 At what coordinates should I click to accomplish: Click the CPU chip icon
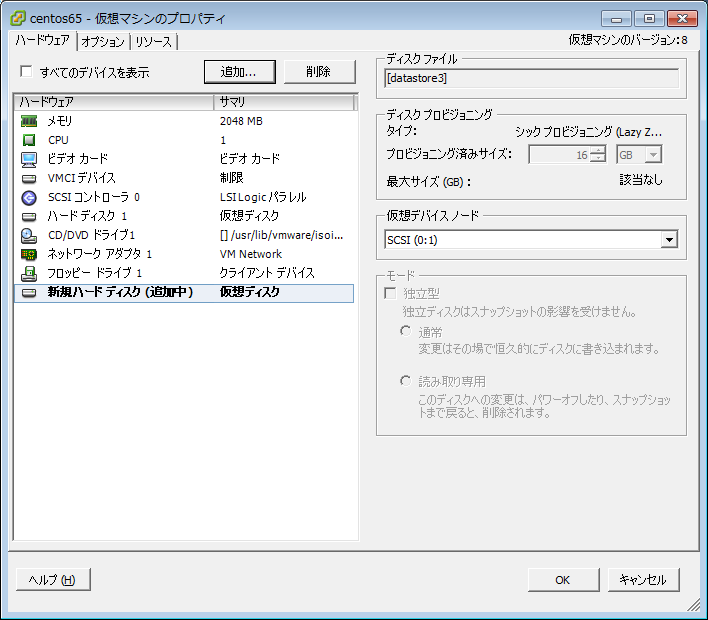click(x=29, y=140)
